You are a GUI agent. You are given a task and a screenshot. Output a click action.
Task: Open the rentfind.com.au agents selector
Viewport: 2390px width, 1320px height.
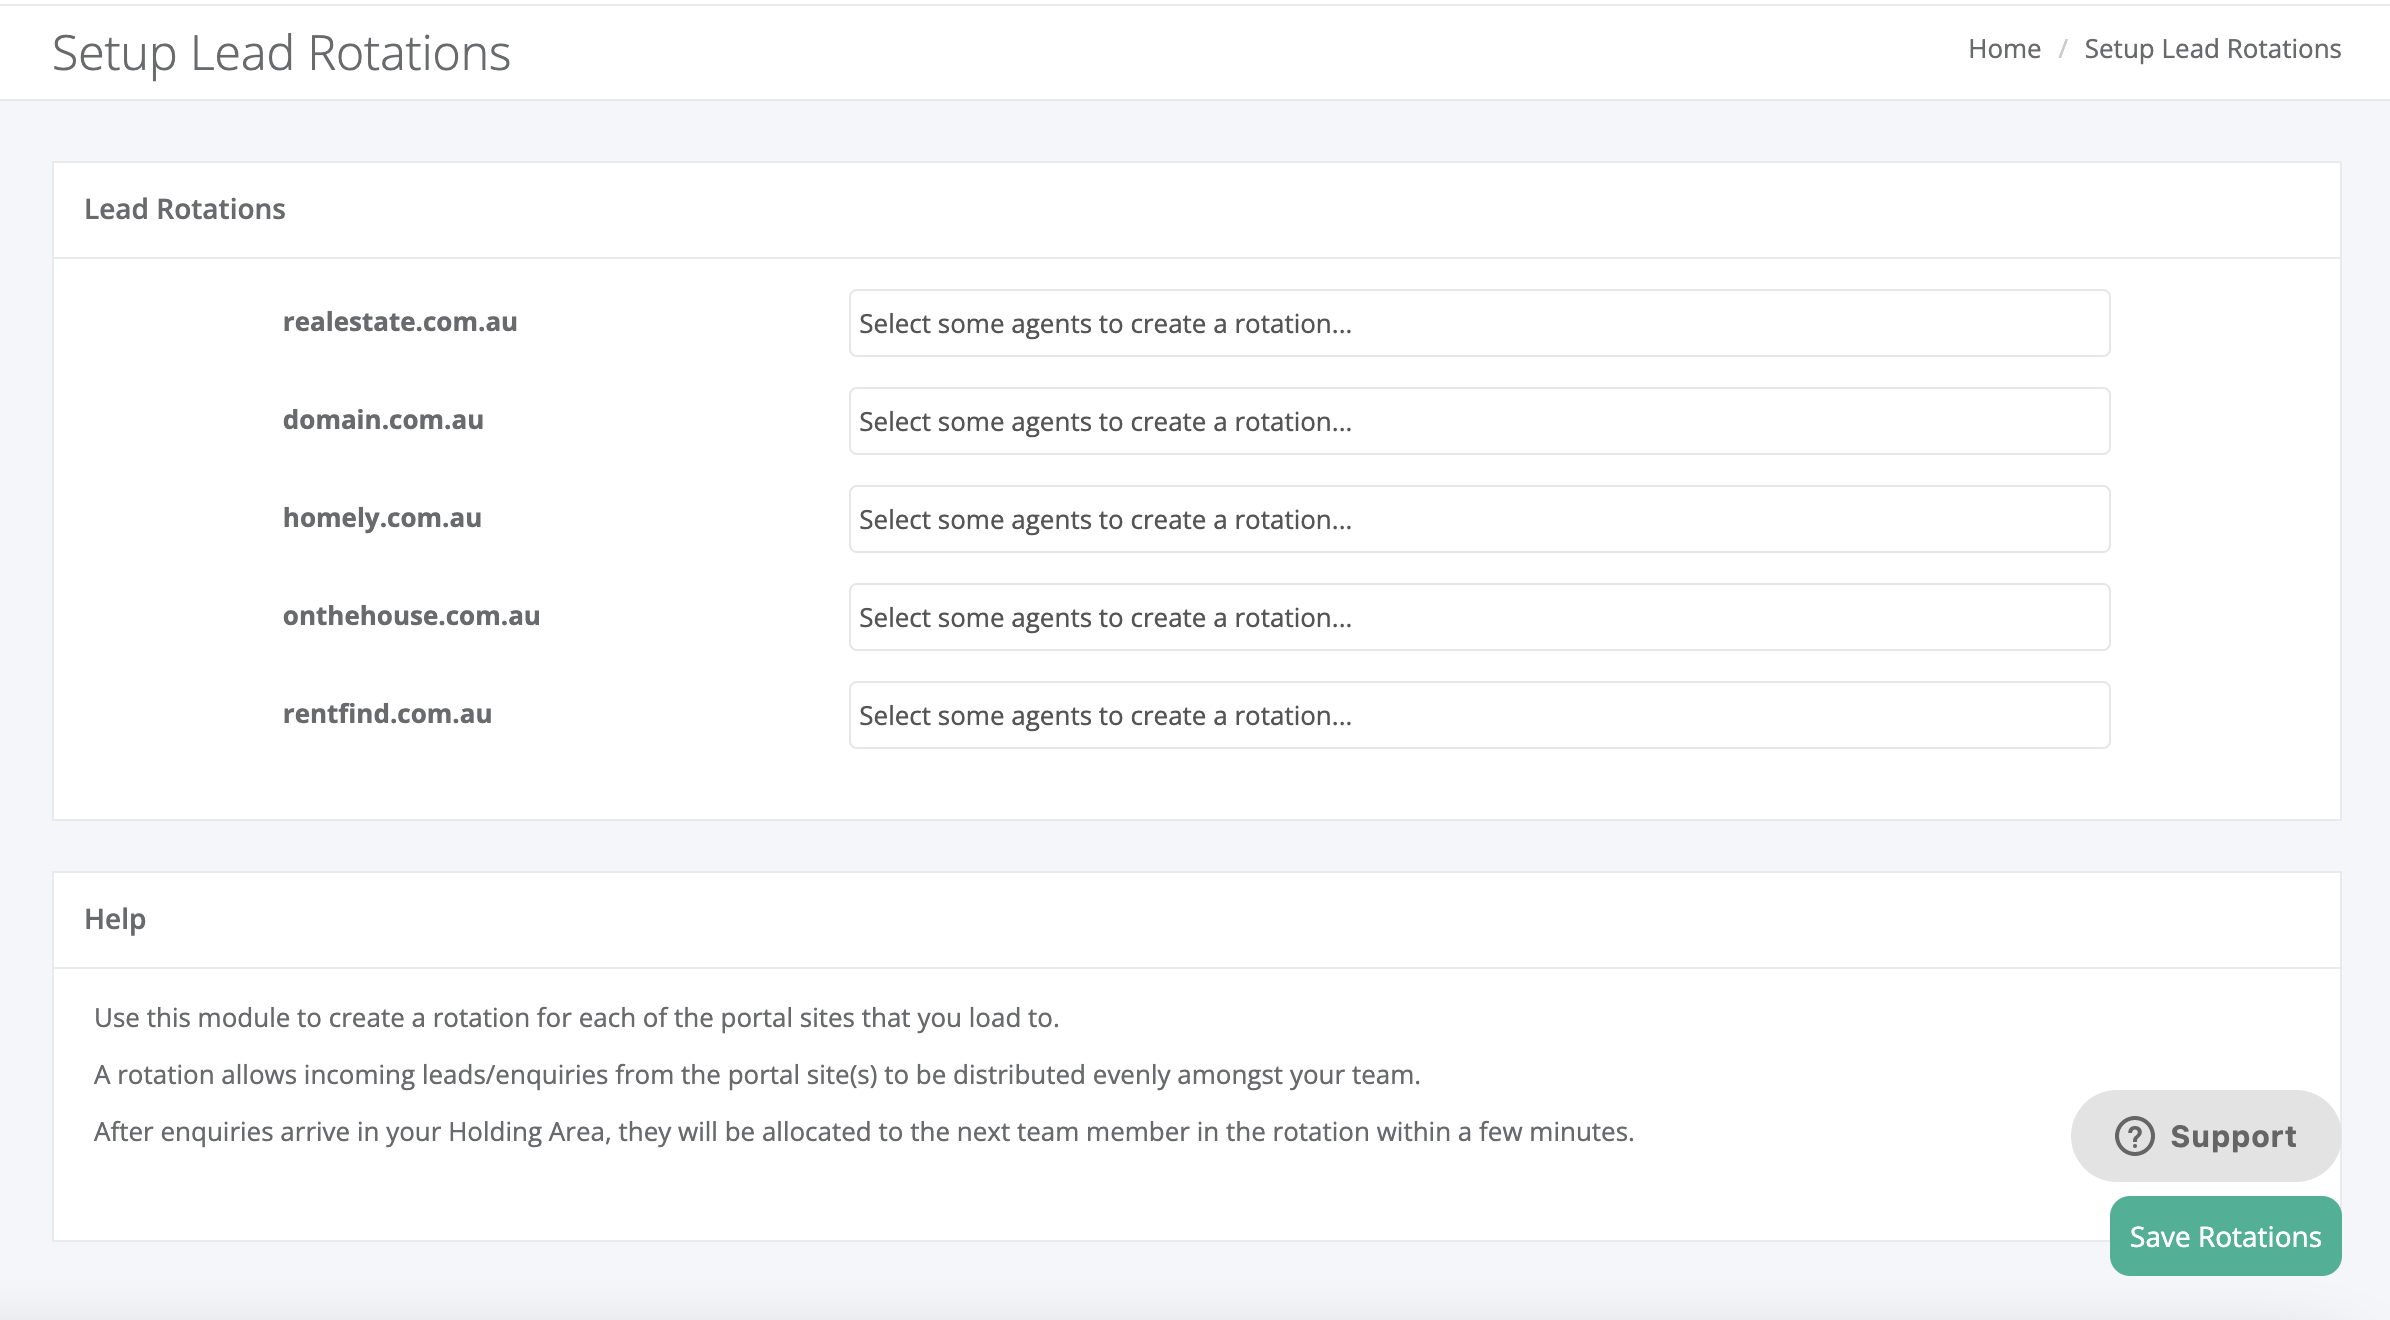coord(1478,715)
